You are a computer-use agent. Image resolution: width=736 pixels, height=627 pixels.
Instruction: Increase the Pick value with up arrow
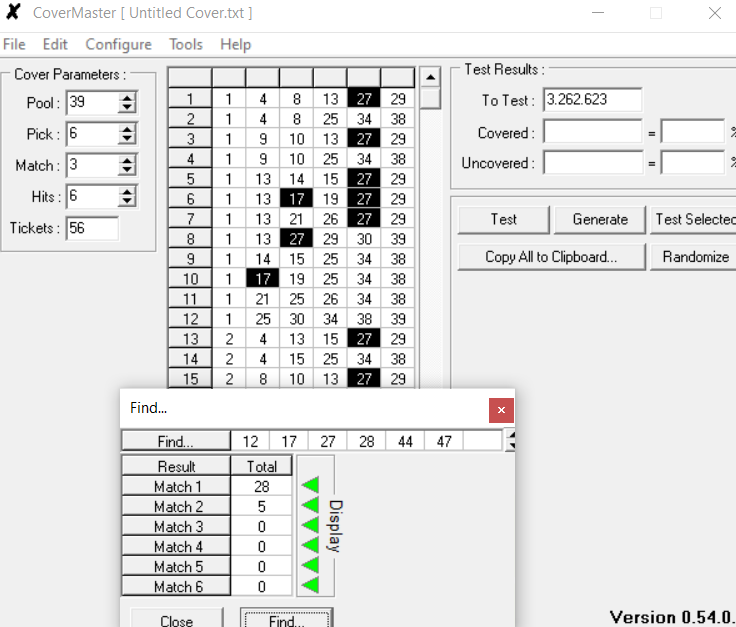coord(127,129)
